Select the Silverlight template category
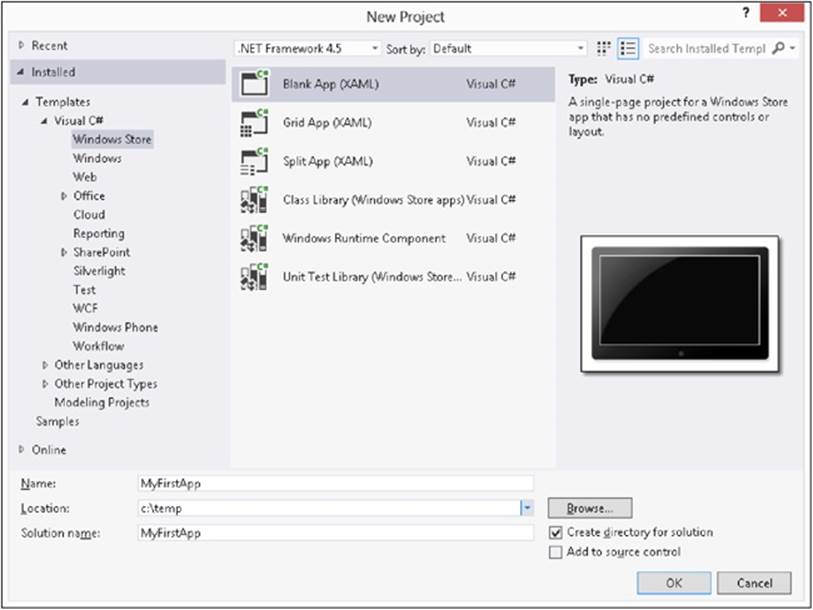The height and width of the screenshot is (610, 813). pyautogui.click(x=99, y=271)
